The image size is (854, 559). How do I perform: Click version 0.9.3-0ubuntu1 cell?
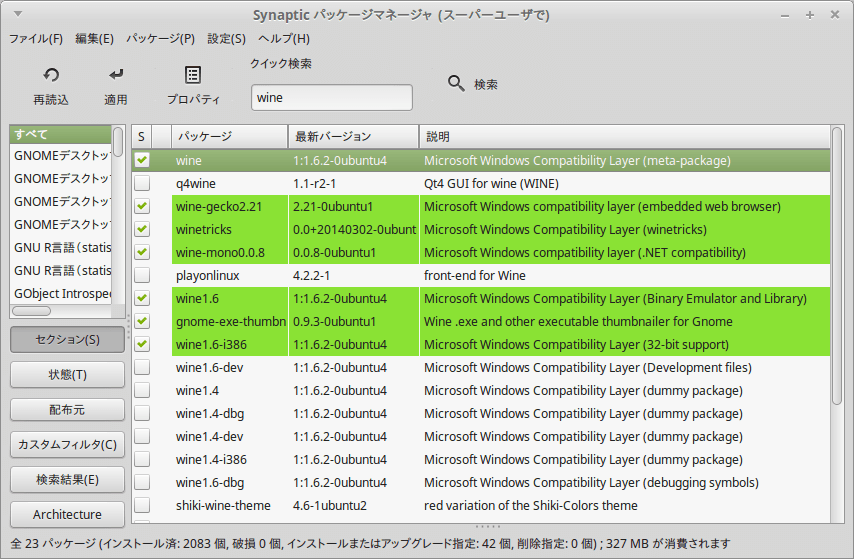click(x=334, y=321)
